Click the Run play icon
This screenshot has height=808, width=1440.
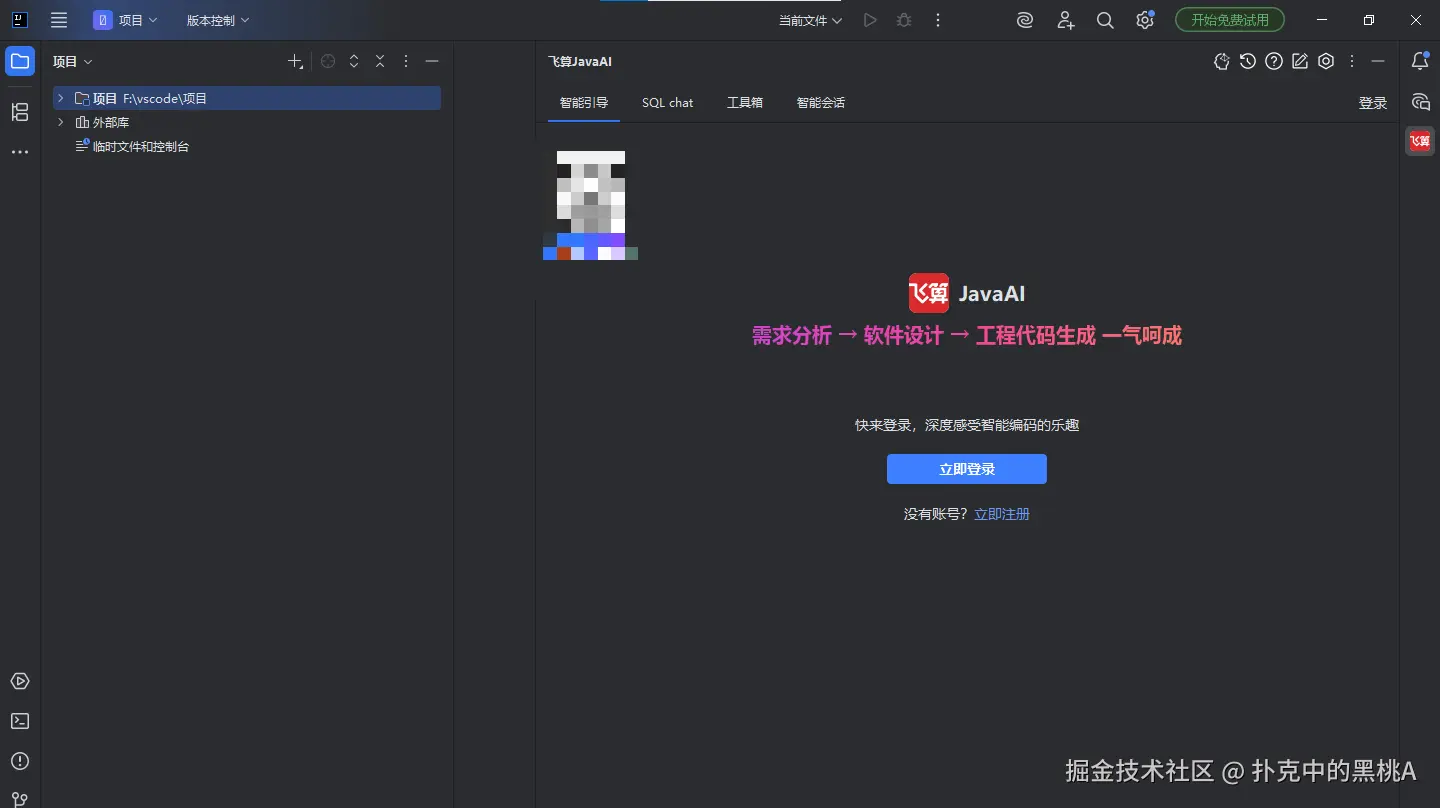pyautogui.click(x=870, y=20)
